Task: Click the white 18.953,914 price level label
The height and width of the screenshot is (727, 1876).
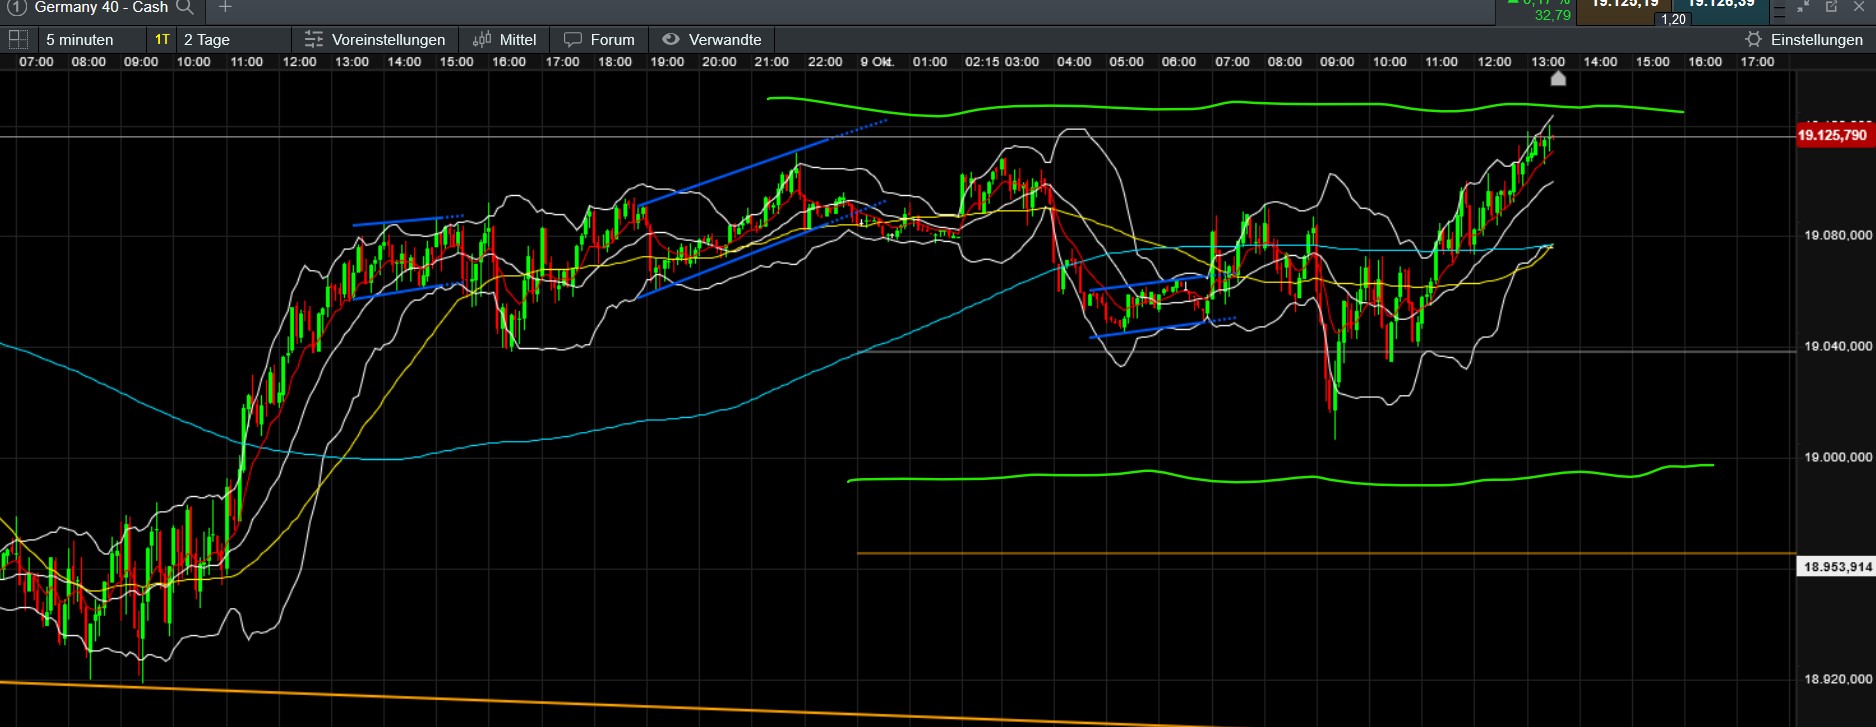Action: coord(1837,567)
